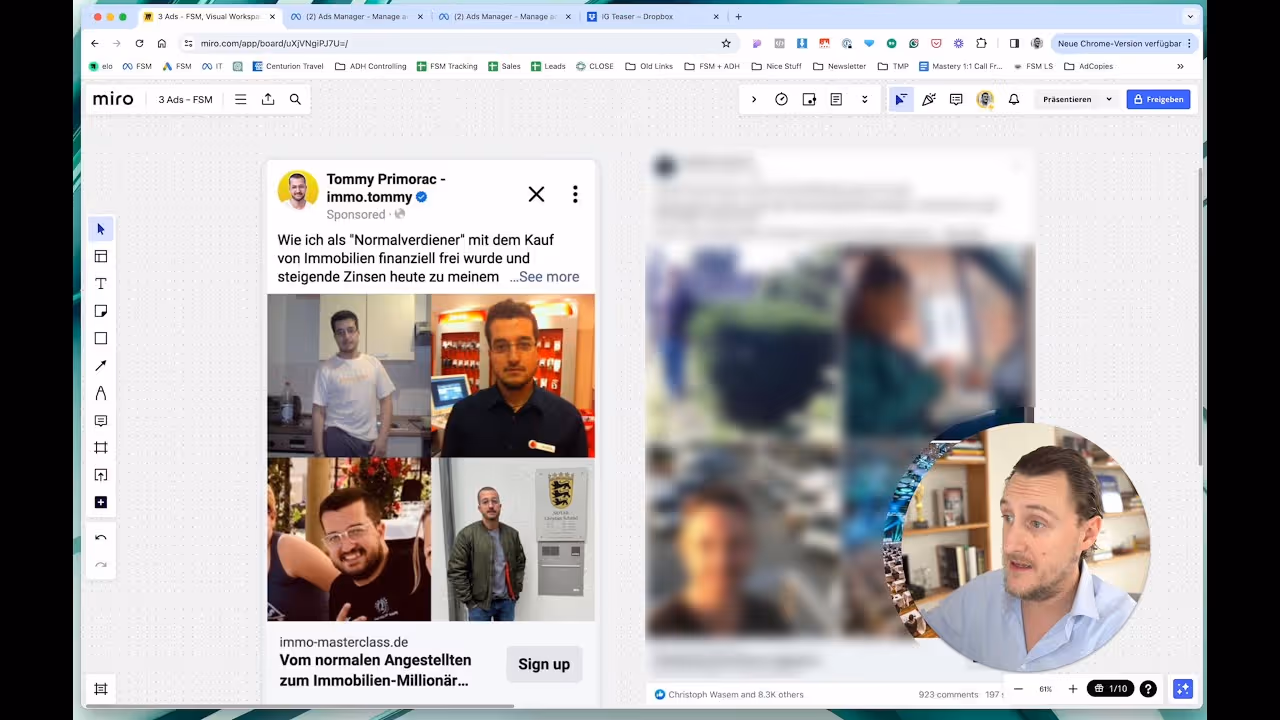The width and height of the screenshot is (1280, 720).
Task: Open the 1/10 frames counter
Action: click(1111, 689)
